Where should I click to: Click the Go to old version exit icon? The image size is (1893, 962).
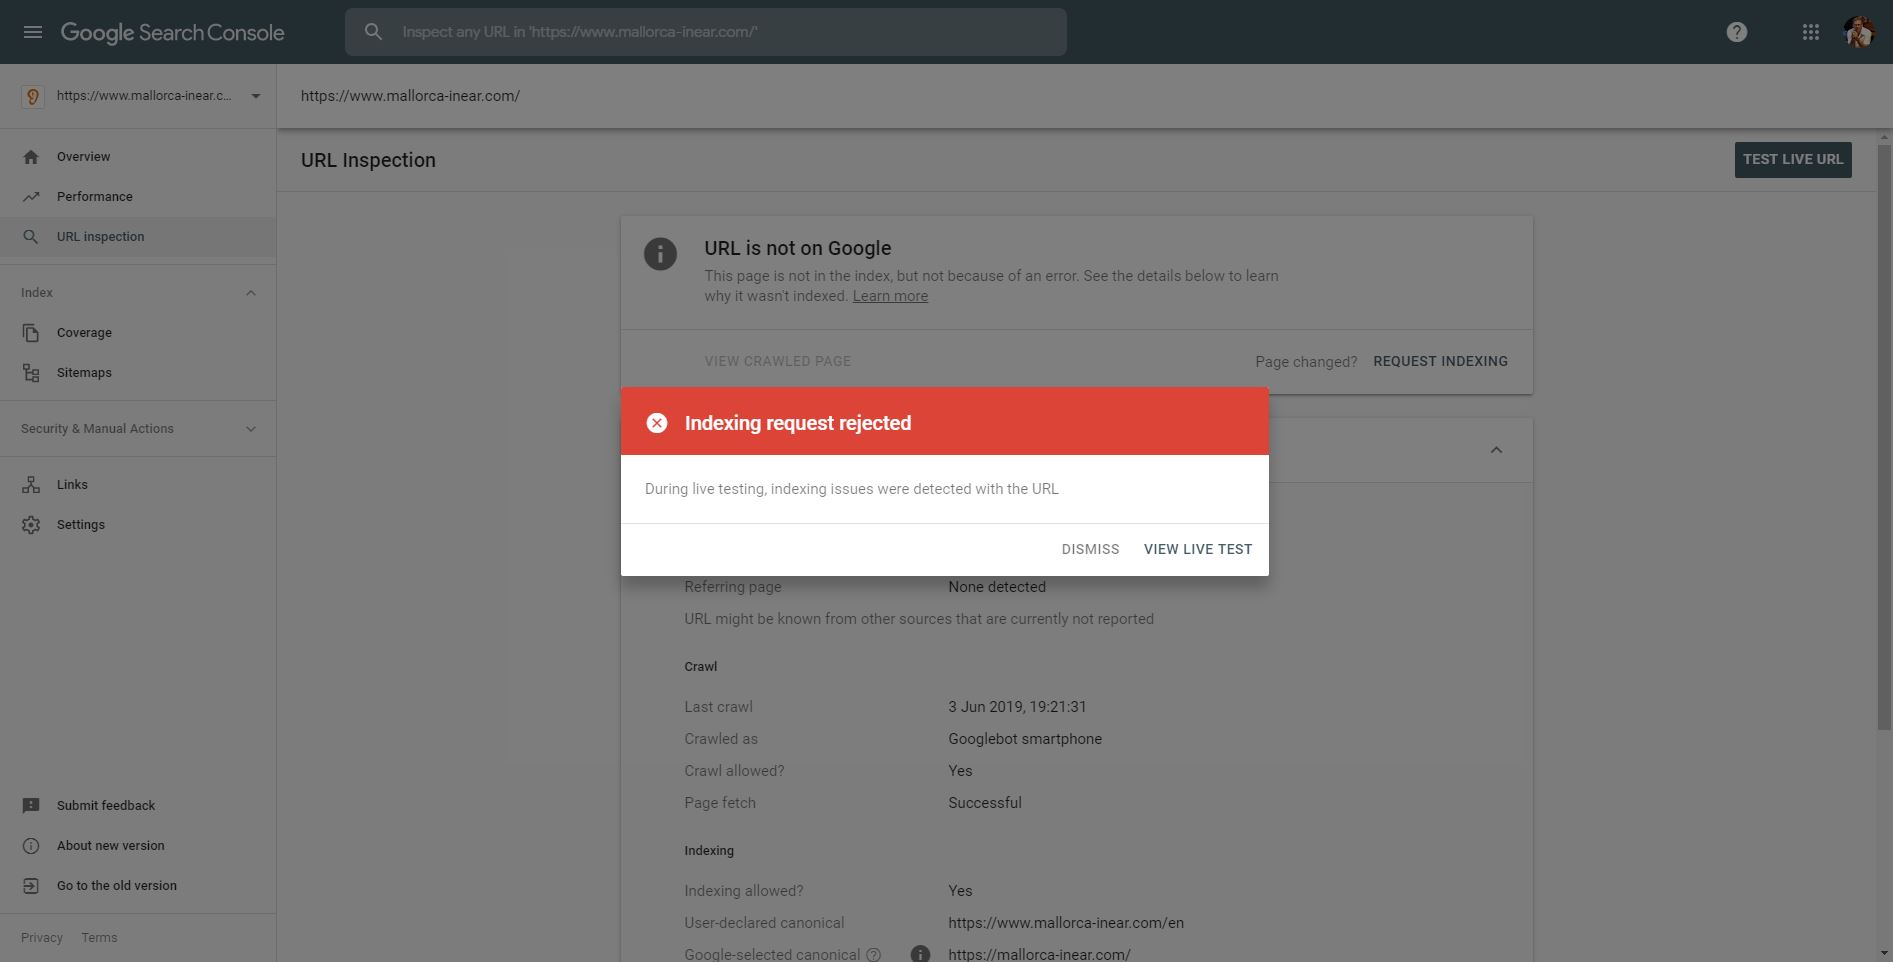pyautogui.click(x=31, y=886)
